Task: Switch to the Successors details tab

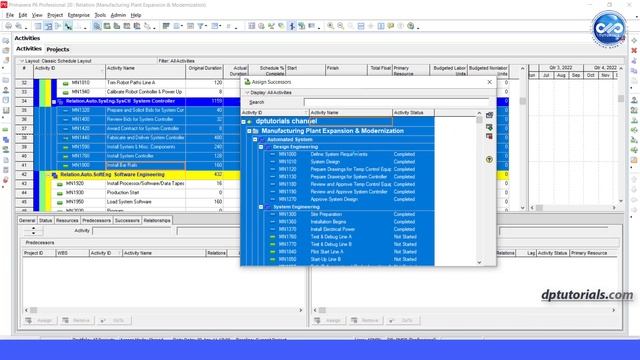Action: click(x=127, y=220)
